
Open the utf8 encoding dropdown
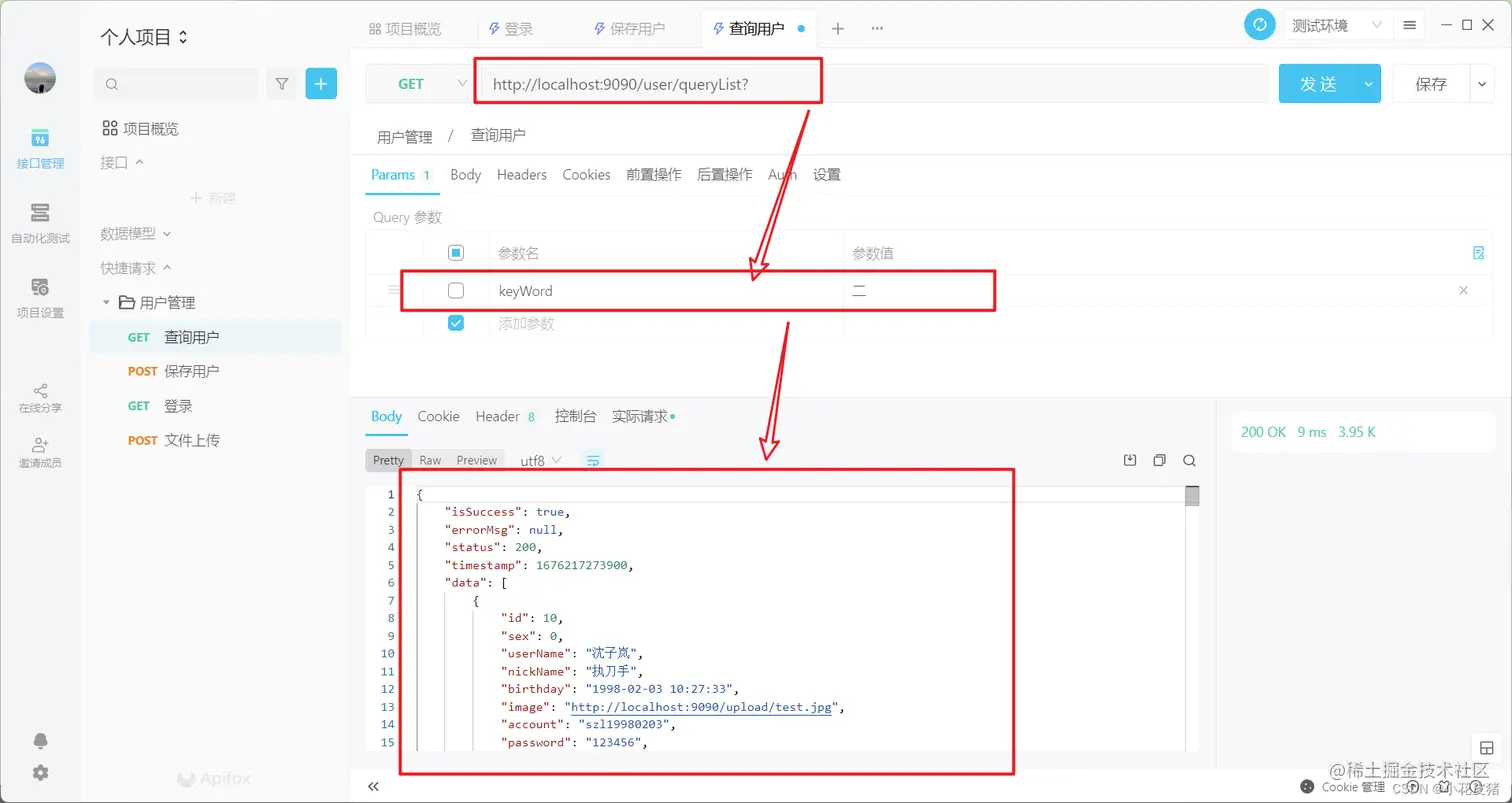click(x=538, y=460)
